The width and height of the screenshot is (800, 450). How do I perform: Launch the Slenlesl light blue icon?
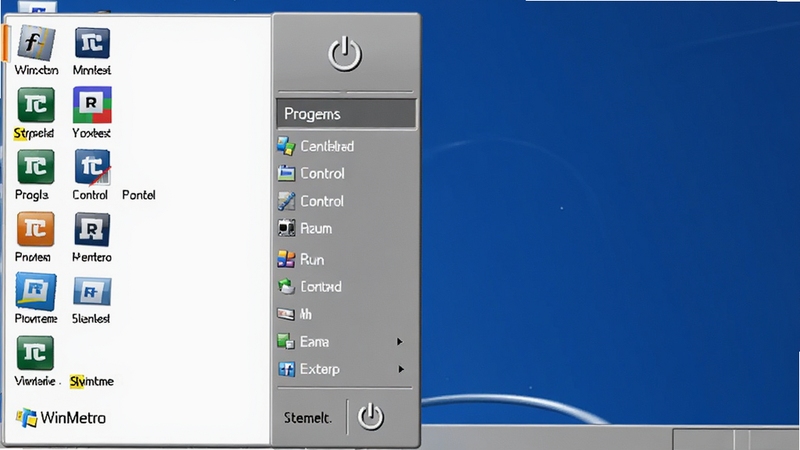click(92, 291)
